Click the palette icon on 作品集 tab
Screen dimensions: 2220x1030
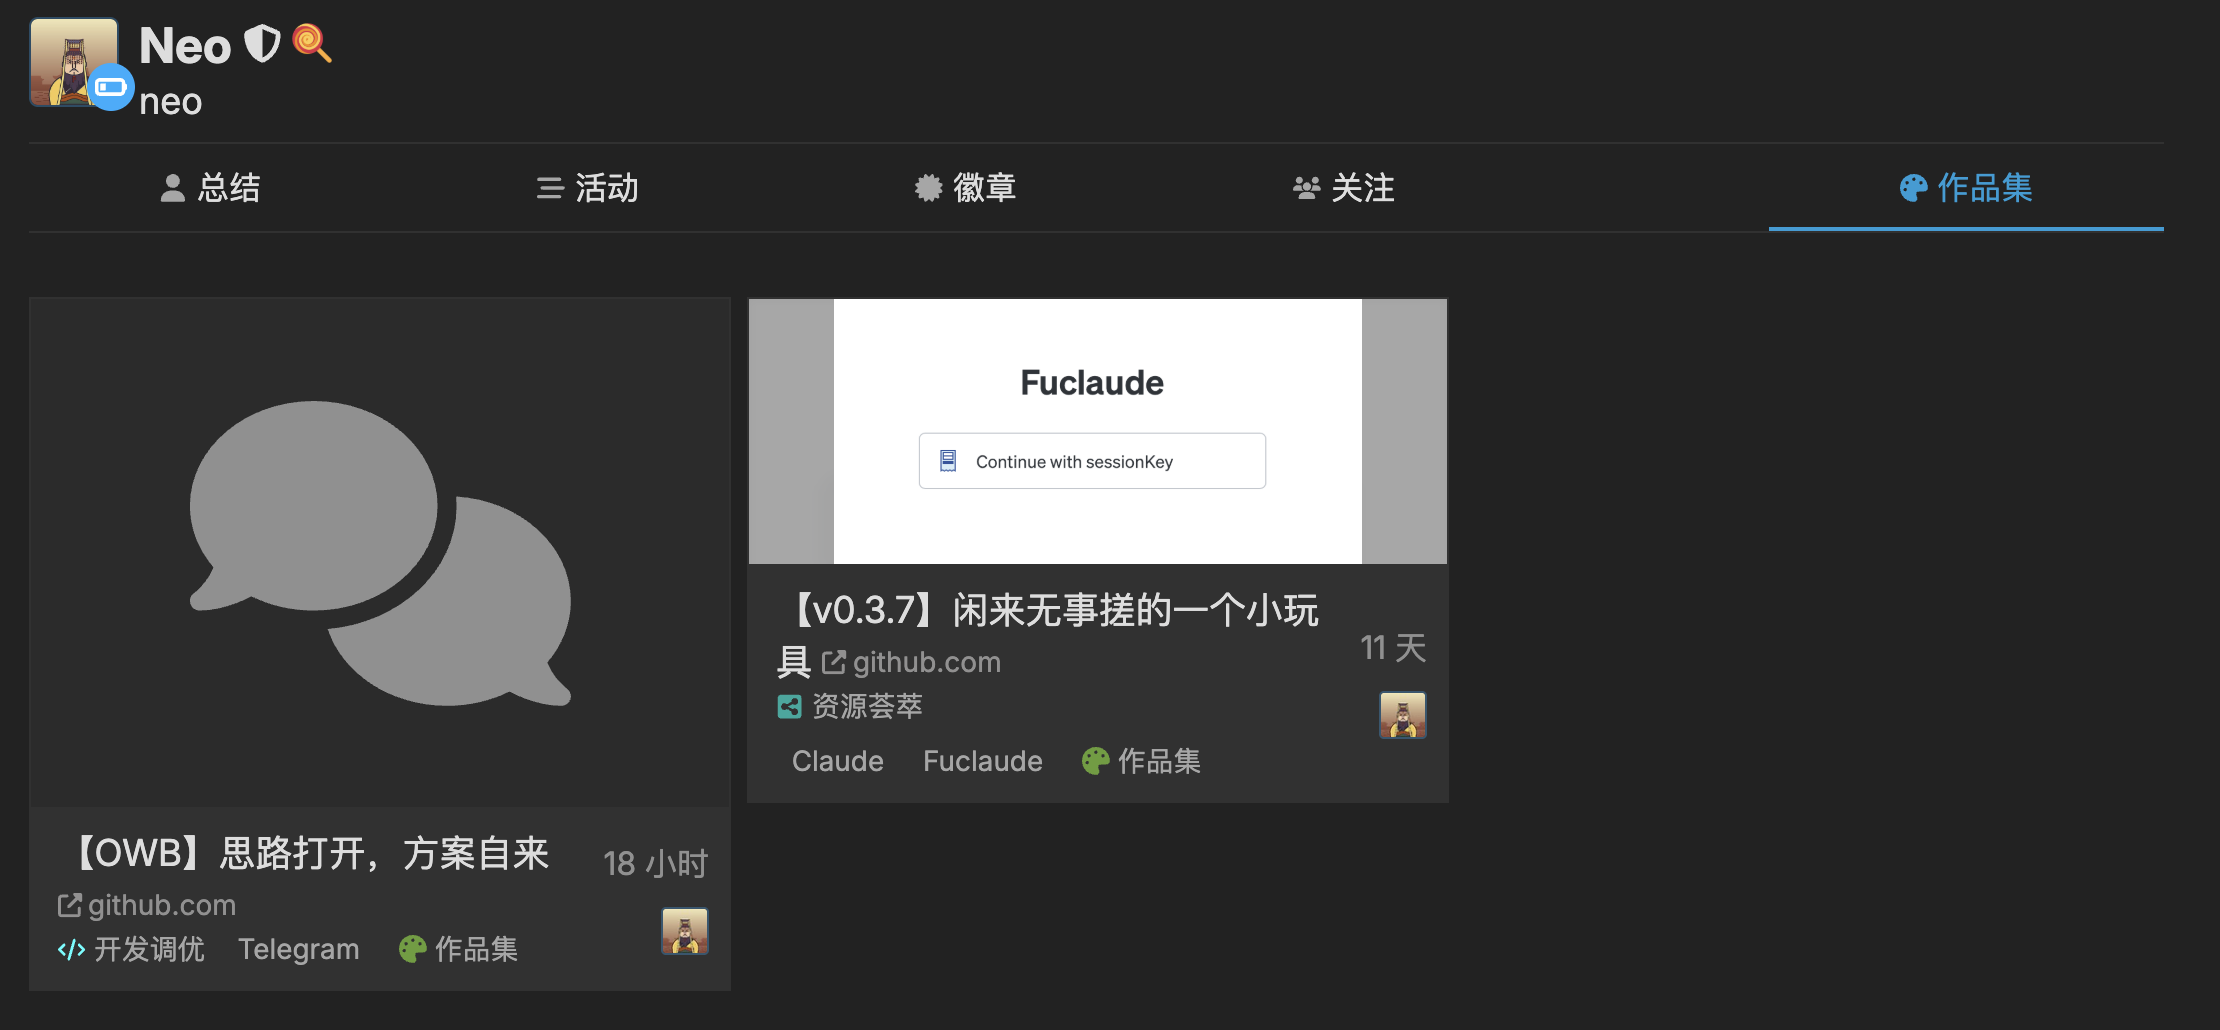coord(1913,188)
